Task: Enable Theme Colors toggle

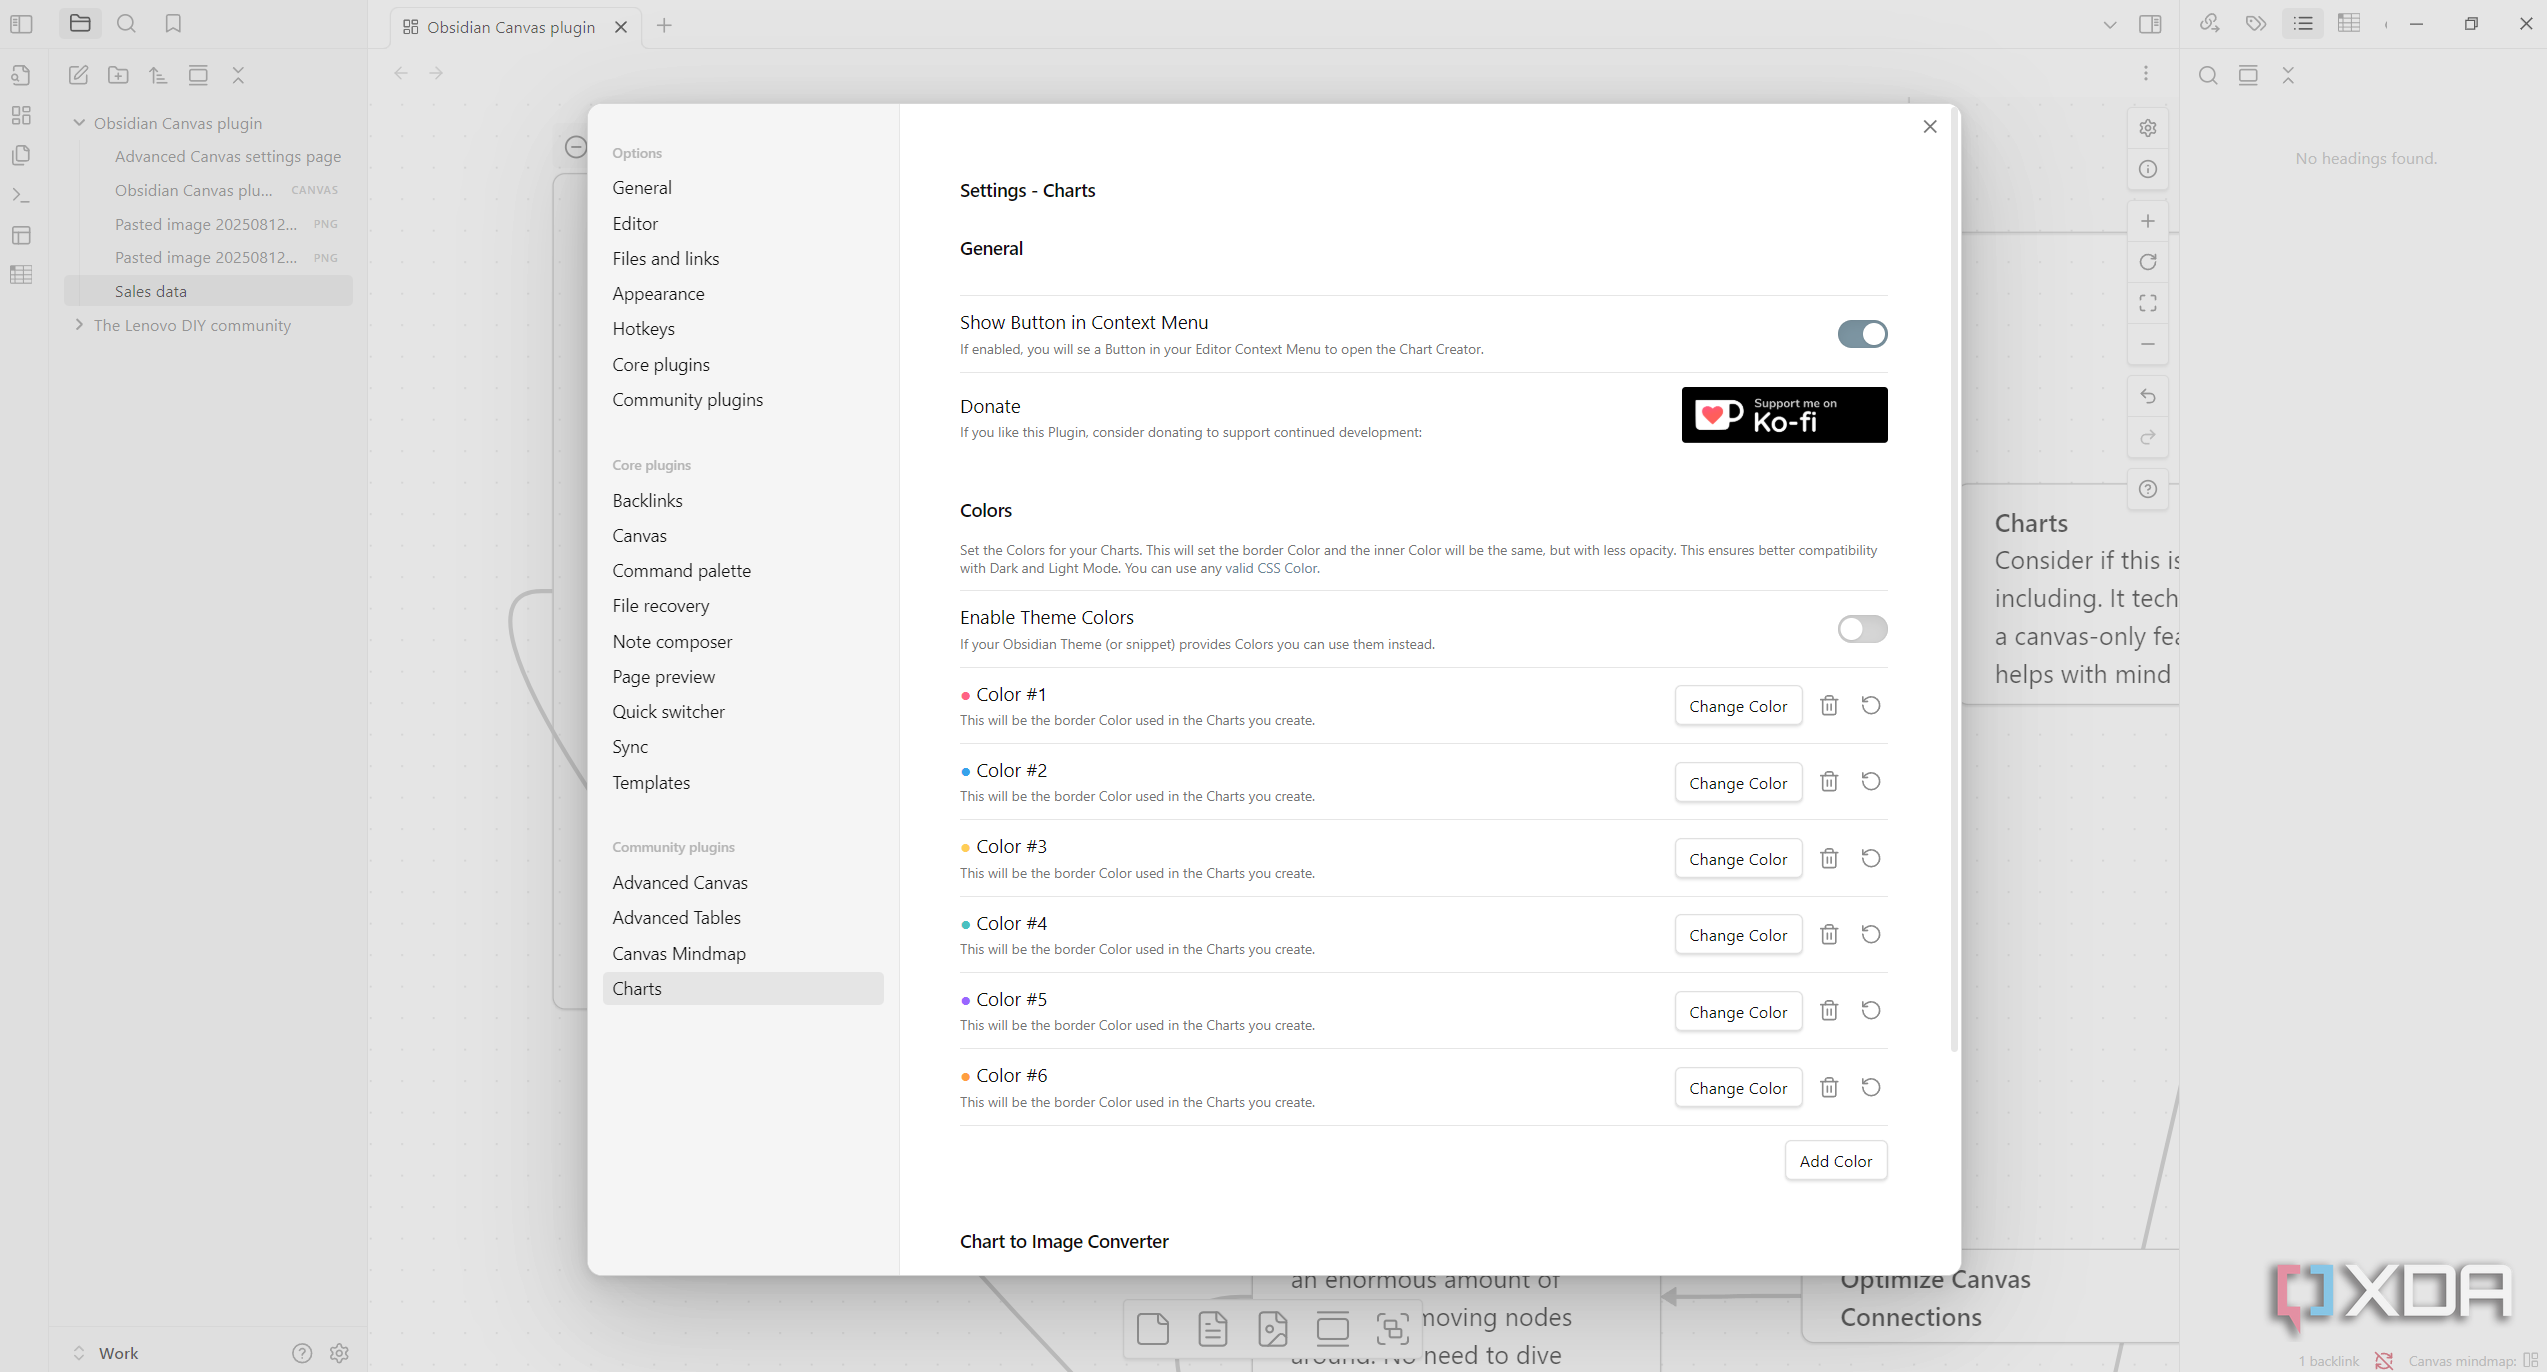Action: (x=1862, y=629)
